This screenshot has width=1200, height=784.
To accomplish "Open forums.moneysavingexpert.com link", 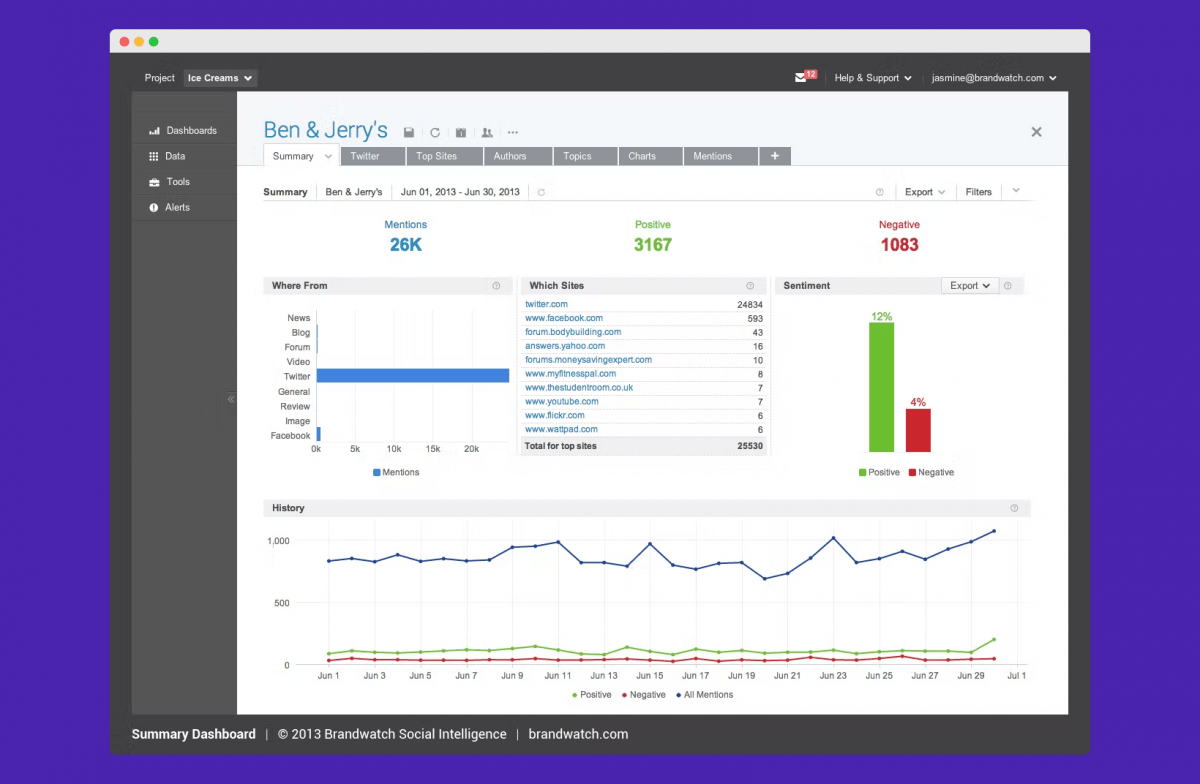I will tap(588, 360).
